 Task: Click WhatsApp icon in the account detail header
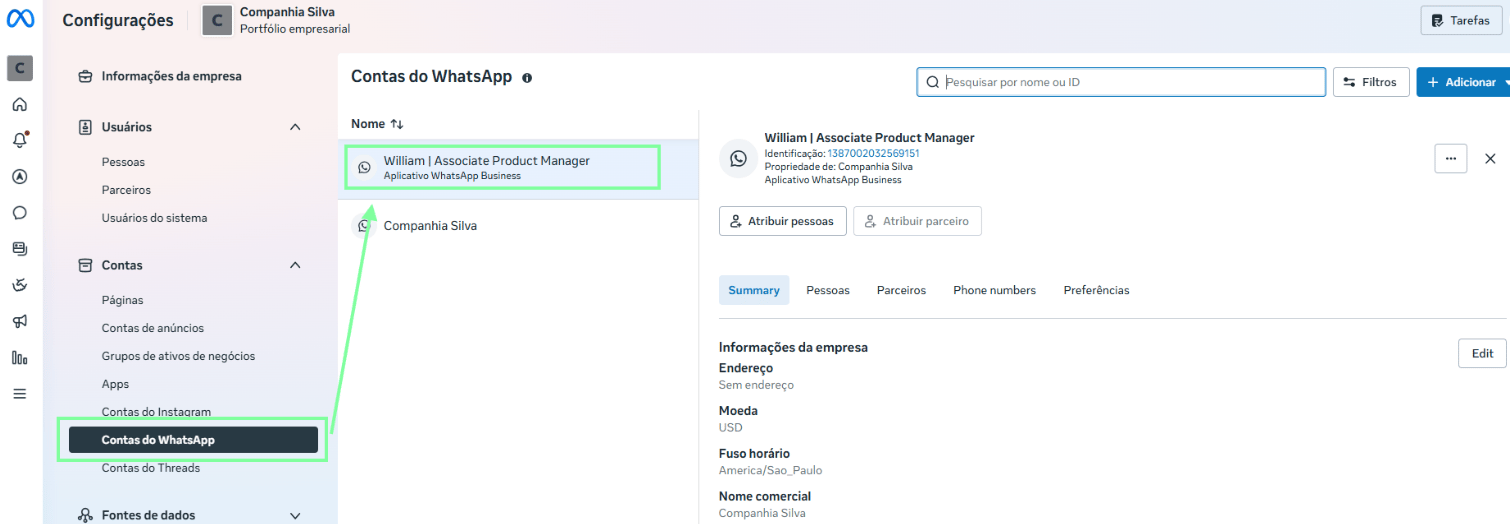[x=738, y=158]
